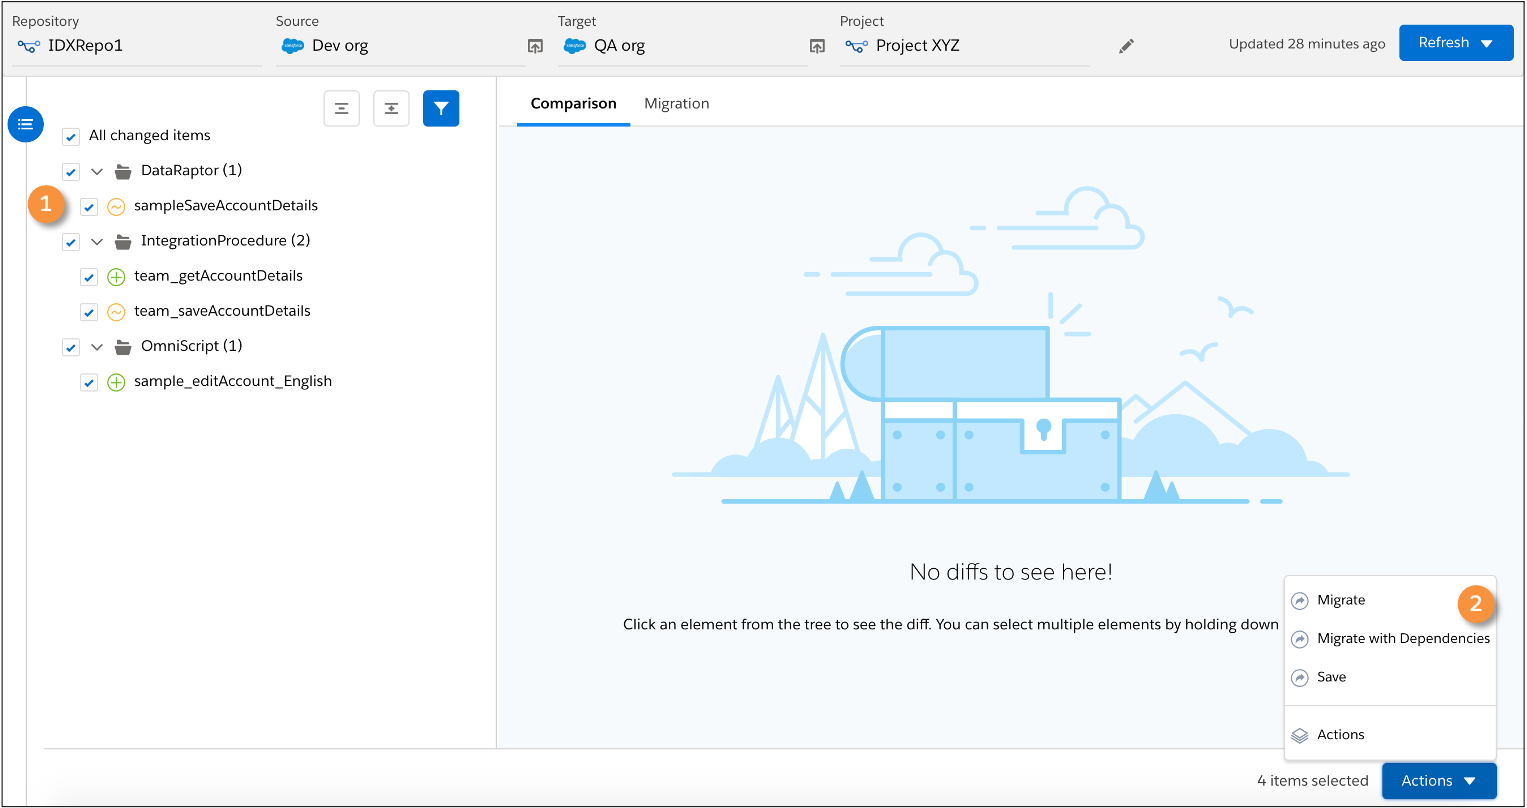Deselect the team_saveAccountDetails checkbox

tap(88, 311)
